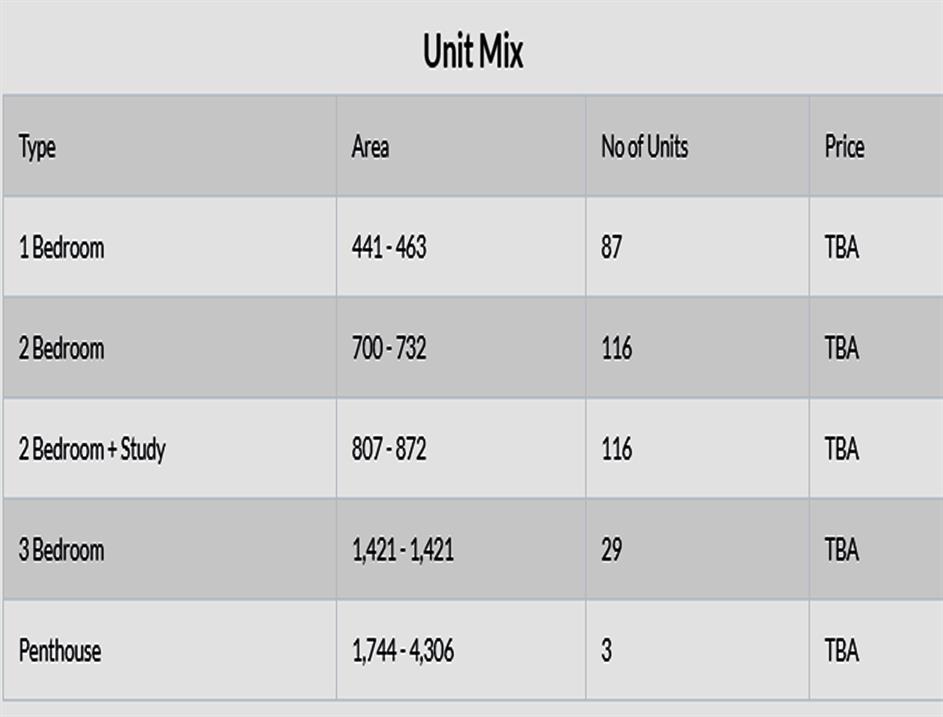The height and width of the screenshot is (717, 943).
Task: Click the "1 Bedroom" type cell
Action: pos(61,247)
